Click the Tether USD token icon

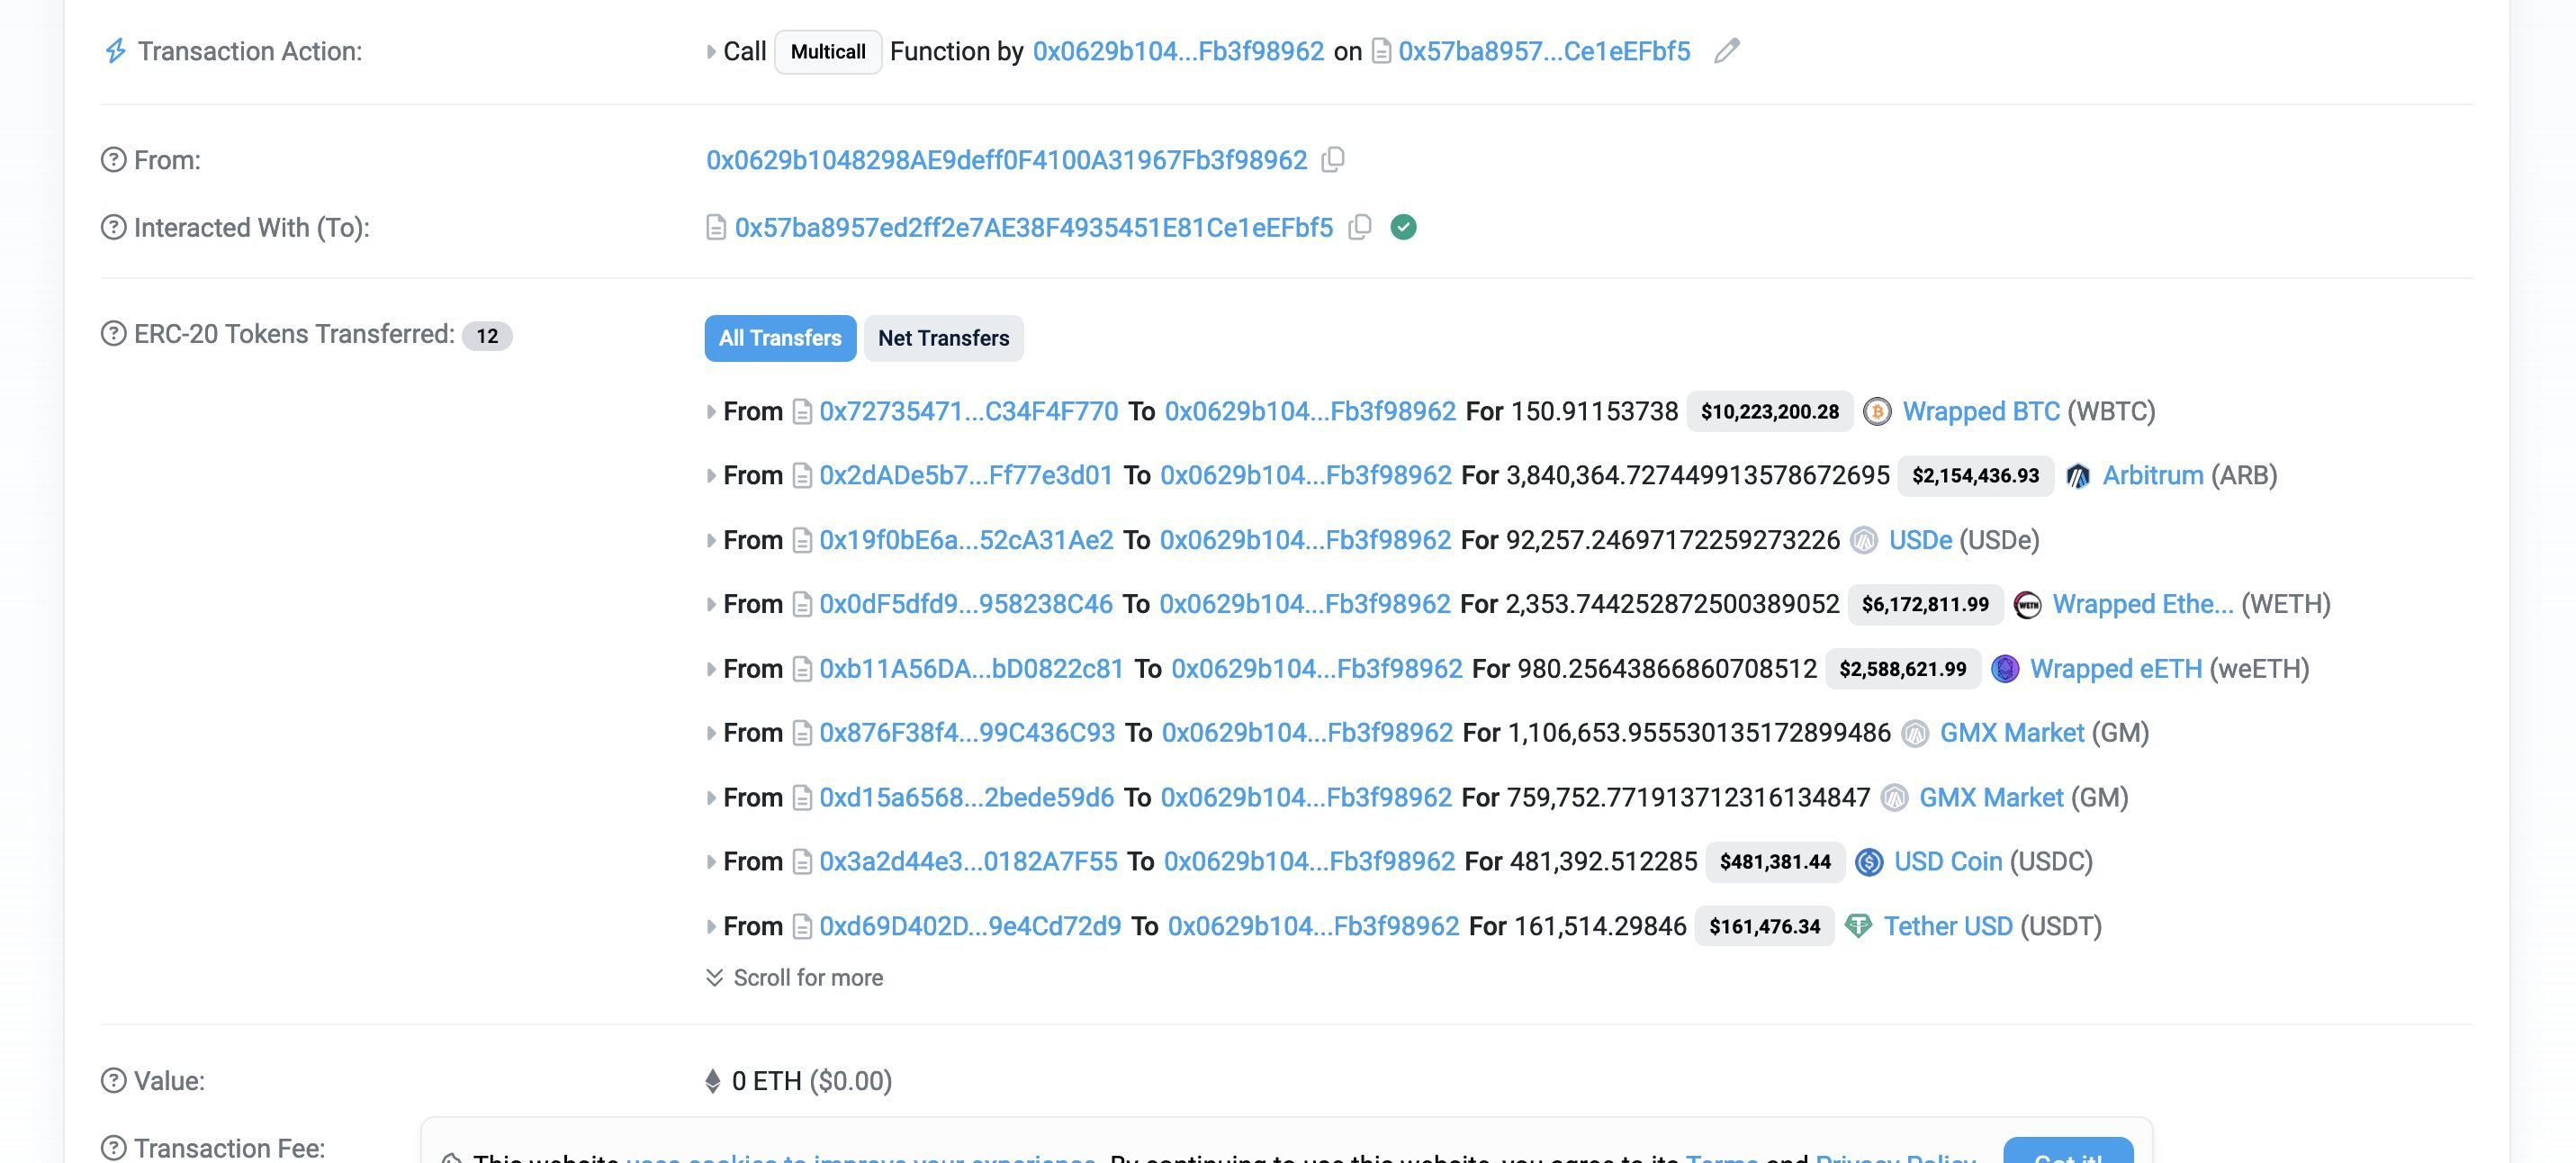1858,927
